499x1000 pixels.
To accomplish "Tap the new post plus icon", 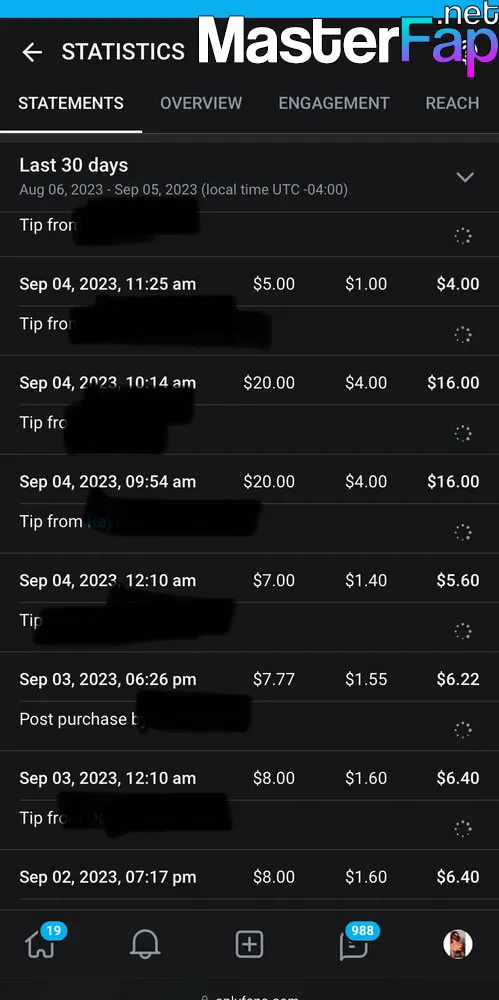I will point(250,944).
